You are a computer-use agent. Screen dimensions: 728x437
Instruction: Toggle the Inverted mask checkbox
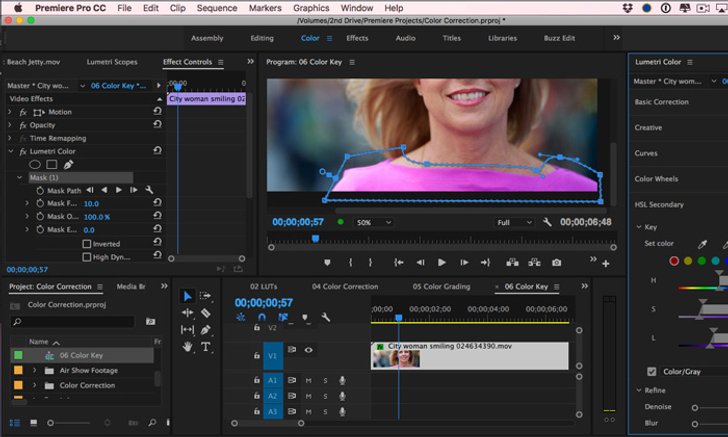coord(86,244)
